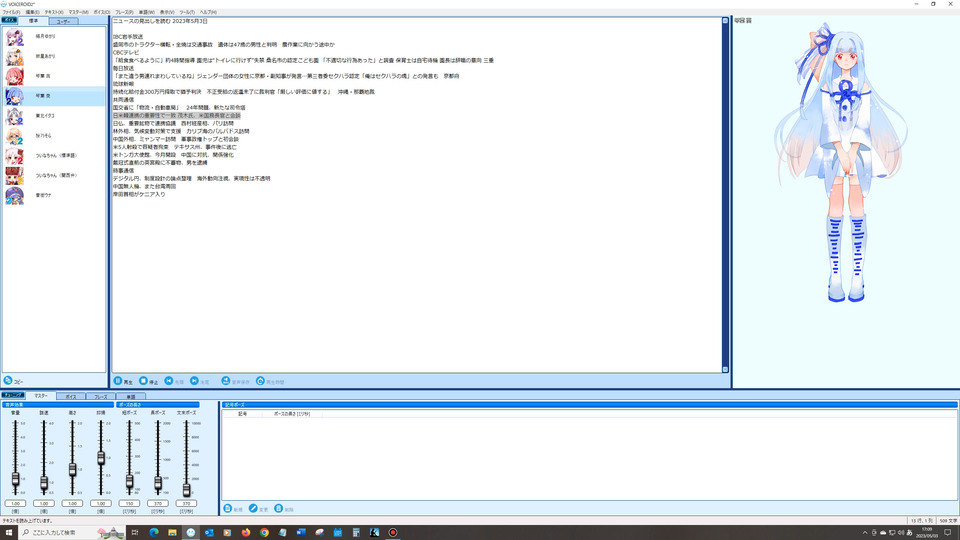
Task: Switch to the フレーズ tuning tab
Action: coord(100,397)
